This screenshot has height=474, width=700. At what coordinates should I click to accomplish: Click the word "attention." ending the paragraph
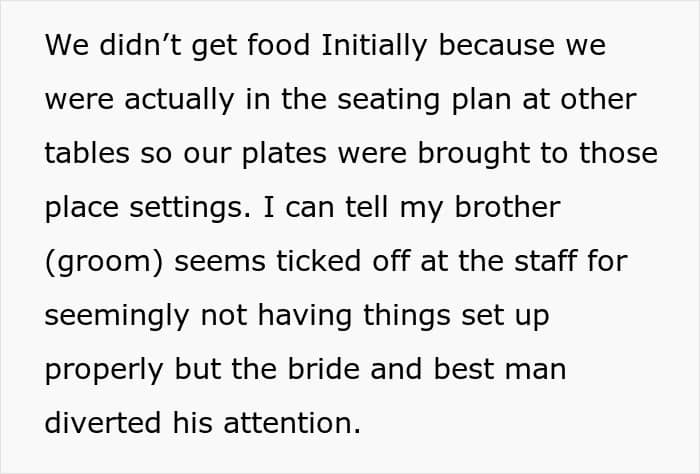coord(292,423)
